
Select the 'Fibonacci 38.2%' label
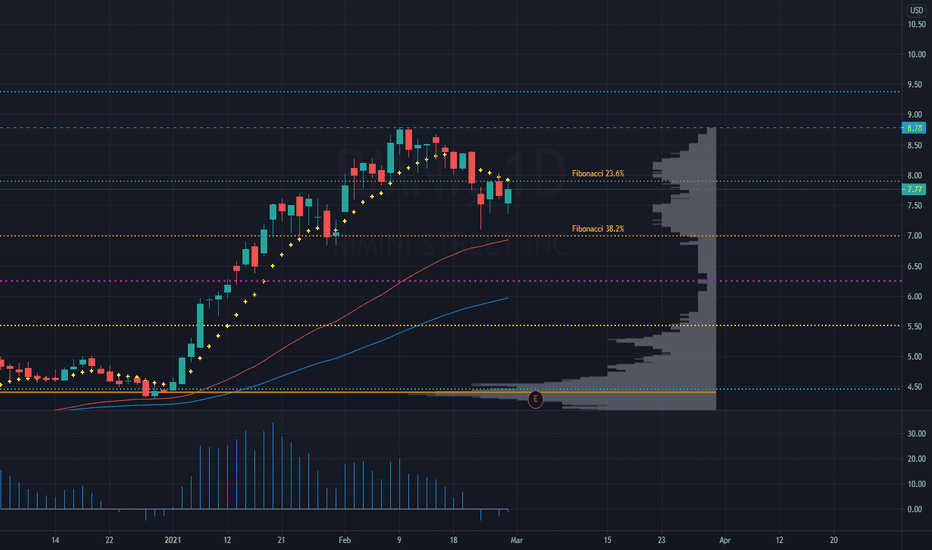pos(598,229)
